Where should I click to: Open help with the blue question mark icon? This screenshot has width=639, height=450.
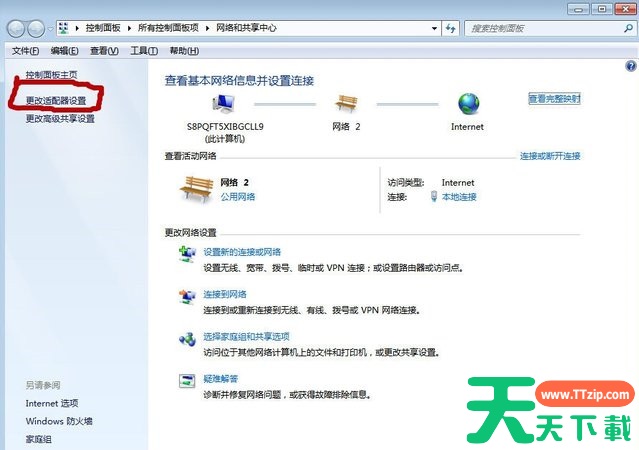pyautogui.click(x=630, y=66)
